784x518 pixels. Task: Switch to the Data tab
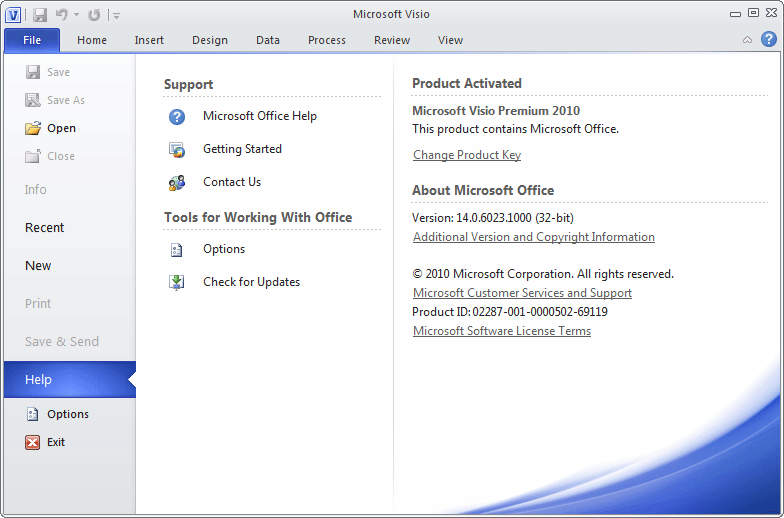click(x=268, y=40)
